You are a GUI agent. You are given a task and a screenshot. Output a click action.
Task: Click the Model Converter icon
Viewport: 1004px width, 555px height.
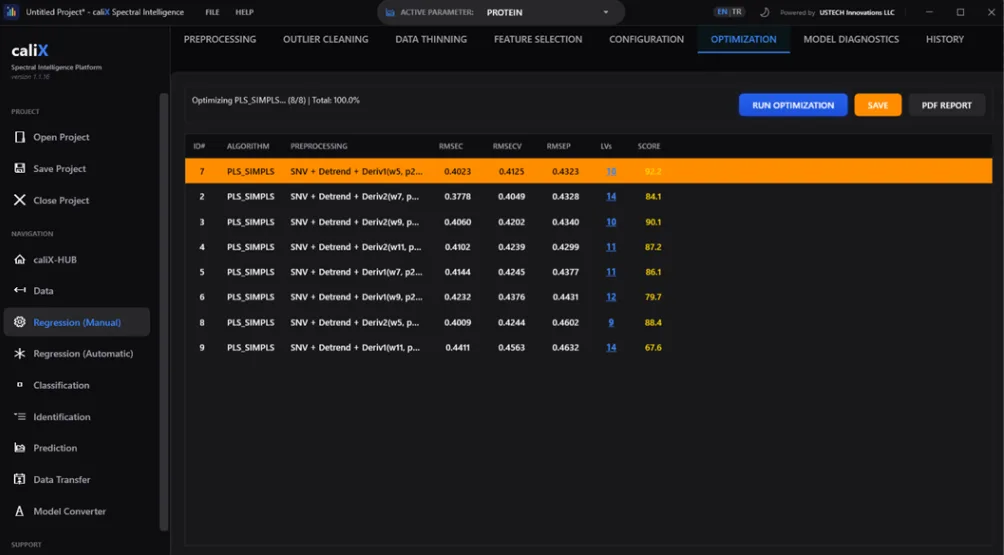pyautogui.click(x=20, y=511)
